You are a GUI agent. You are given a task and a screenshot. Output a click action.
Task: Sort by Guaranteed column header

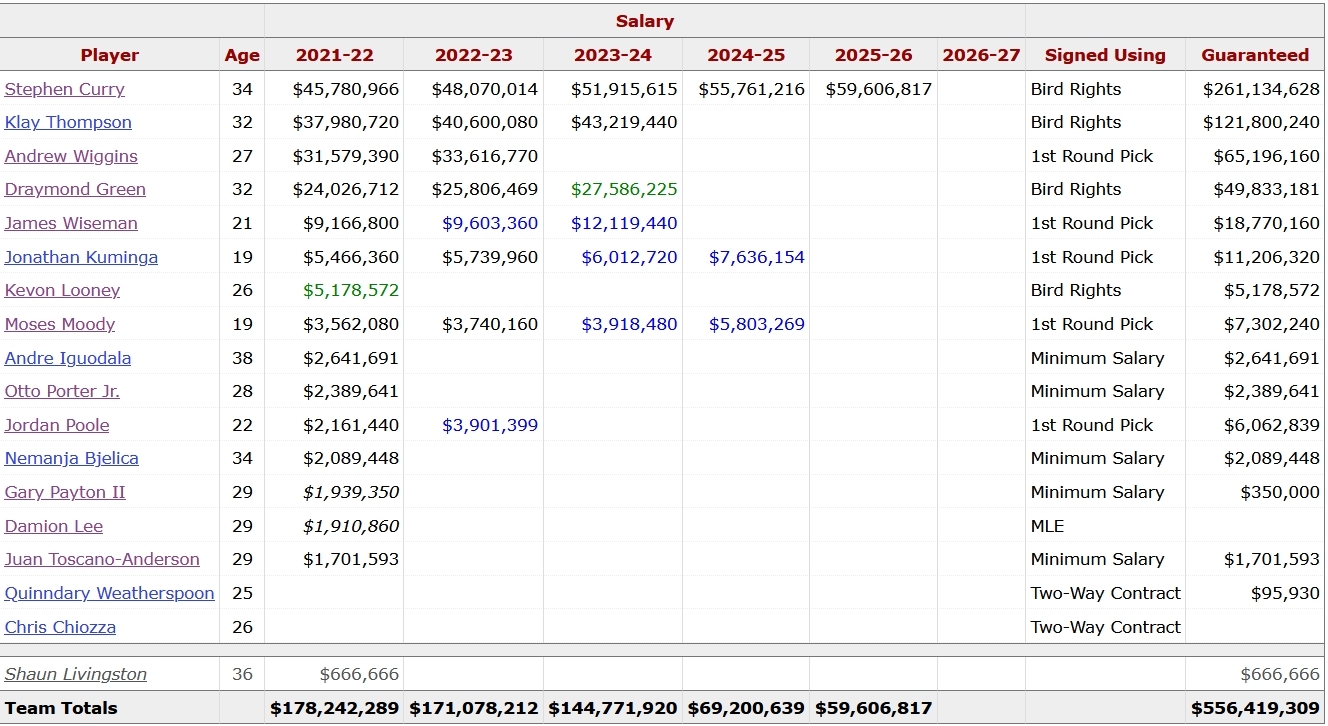(x=1255, y=55)
